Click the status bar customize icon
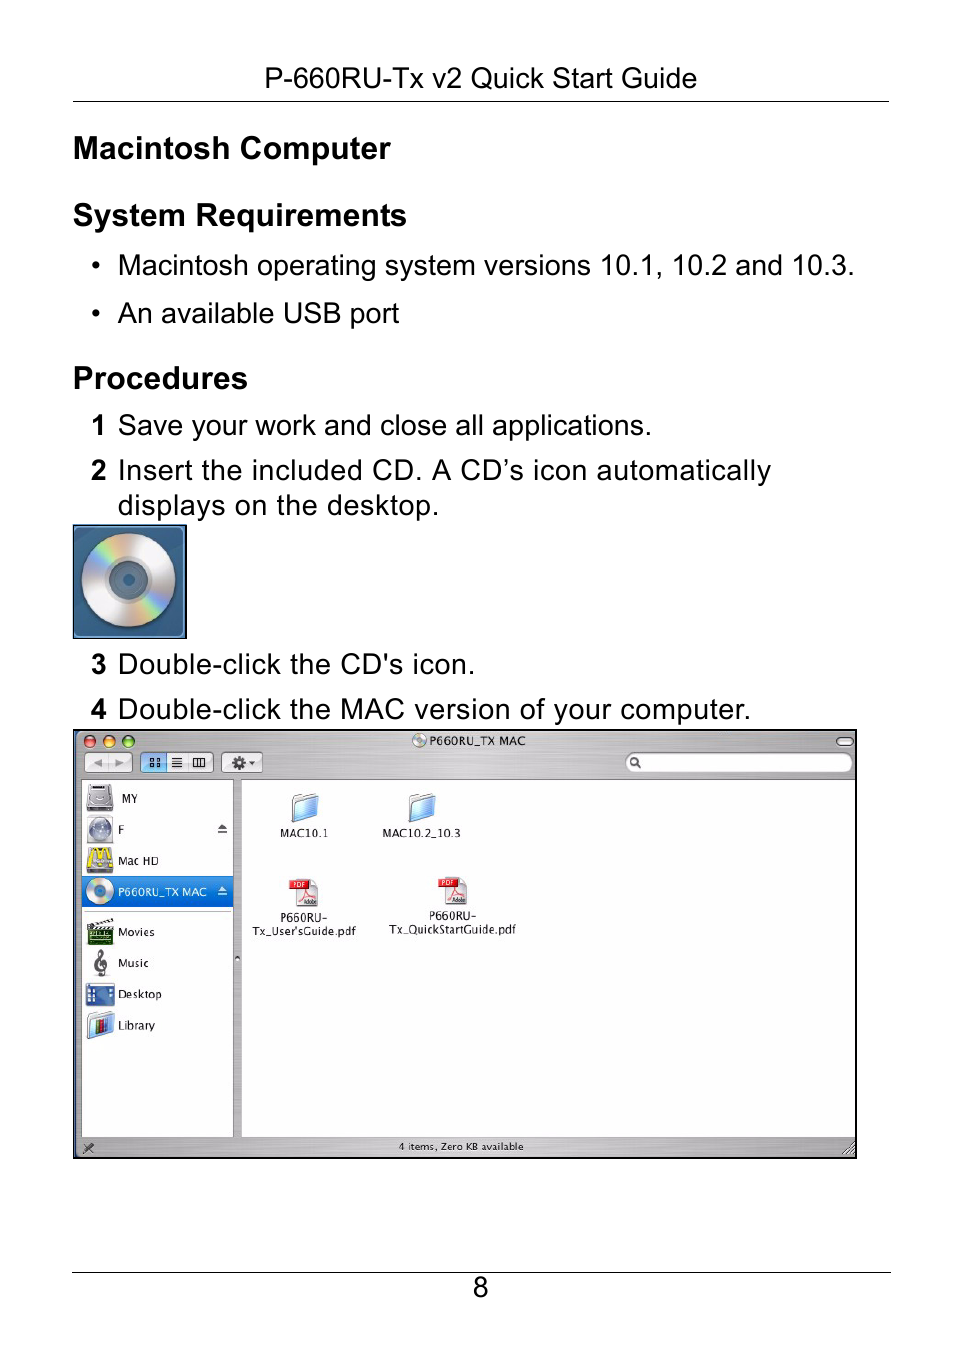 pyautogui.click(x=89, y=1148)
